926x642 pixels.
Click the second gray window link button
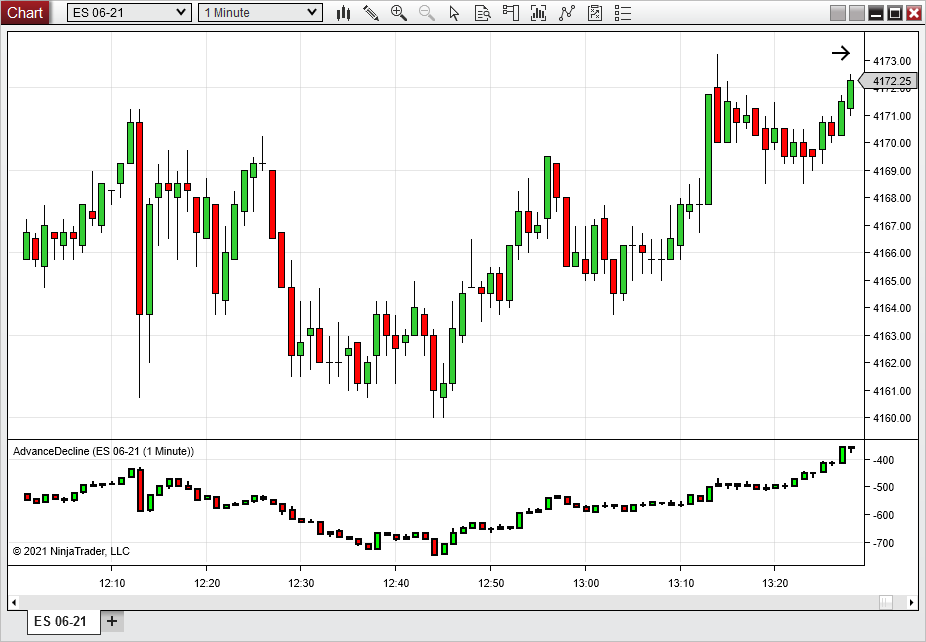857,13
